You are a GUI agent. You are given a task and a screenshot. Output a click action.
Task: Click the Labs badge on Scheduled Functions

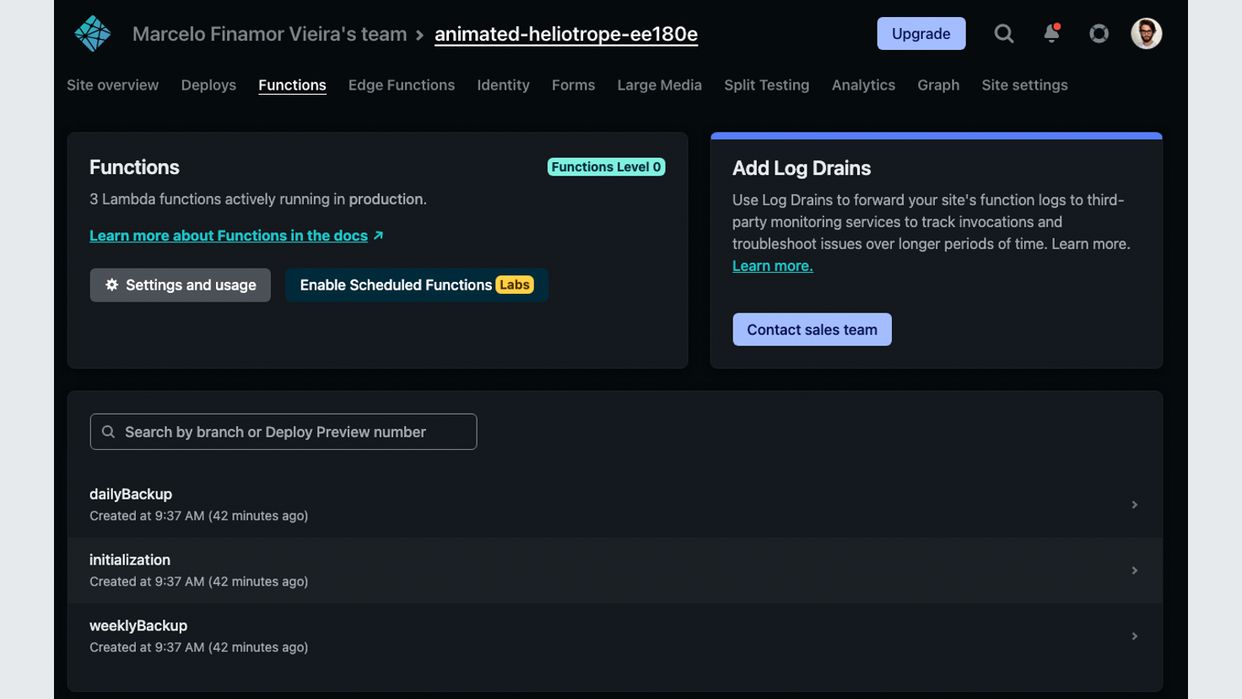tap(514, 285)
